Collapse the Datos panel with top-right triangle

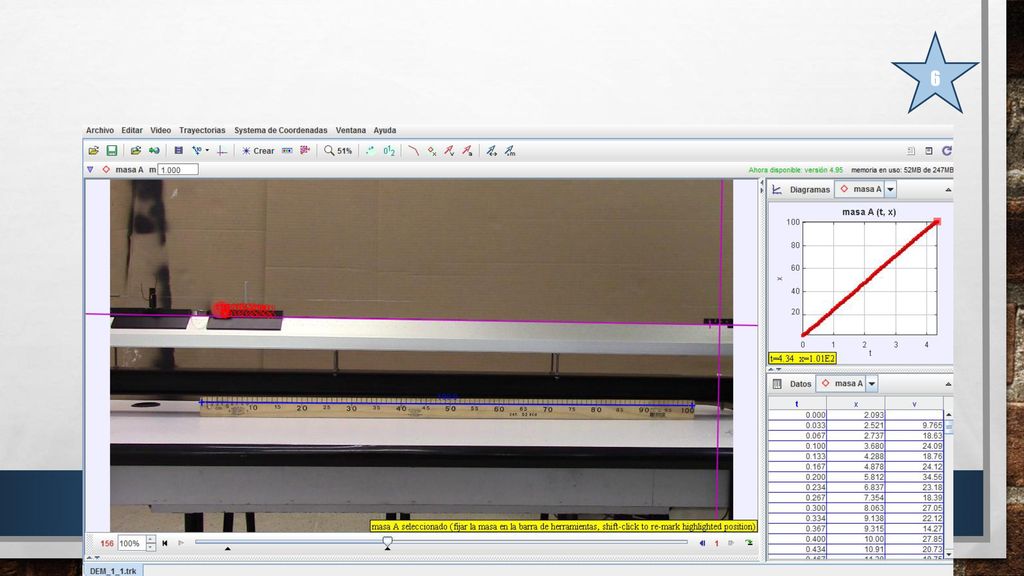(x=948, y=384)
